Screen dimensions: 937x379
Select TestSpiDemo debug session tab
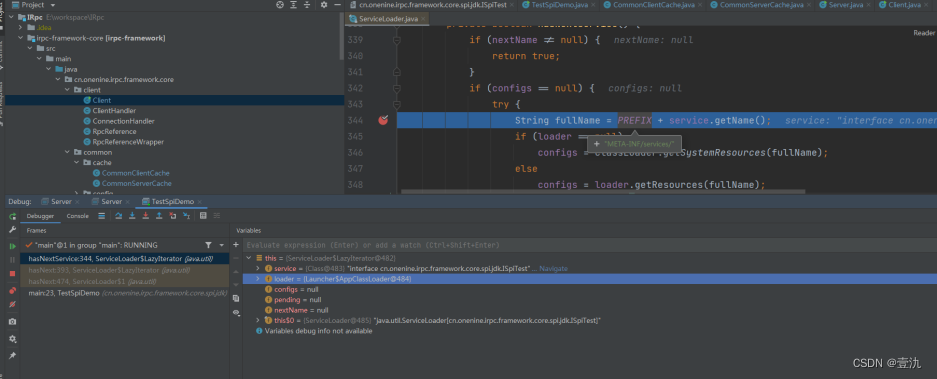pyautogui.click(x=173, y=202)
